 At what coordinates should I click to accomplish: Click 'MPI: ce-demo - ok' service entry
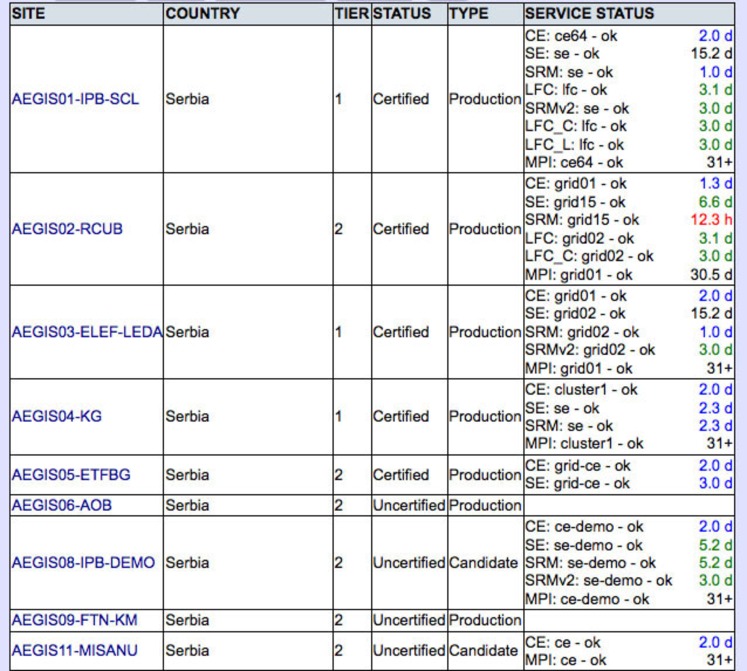click(587, 599)
